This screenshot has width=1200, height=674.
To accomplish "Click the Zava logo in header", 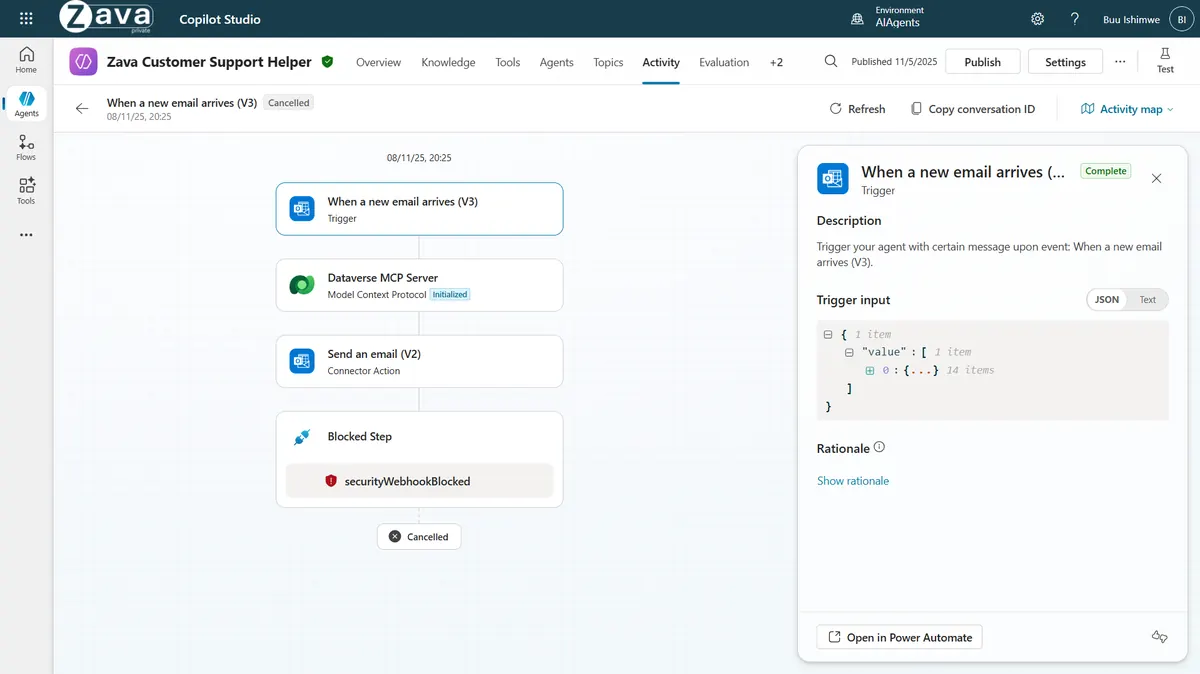I will [x=106, y=18].
